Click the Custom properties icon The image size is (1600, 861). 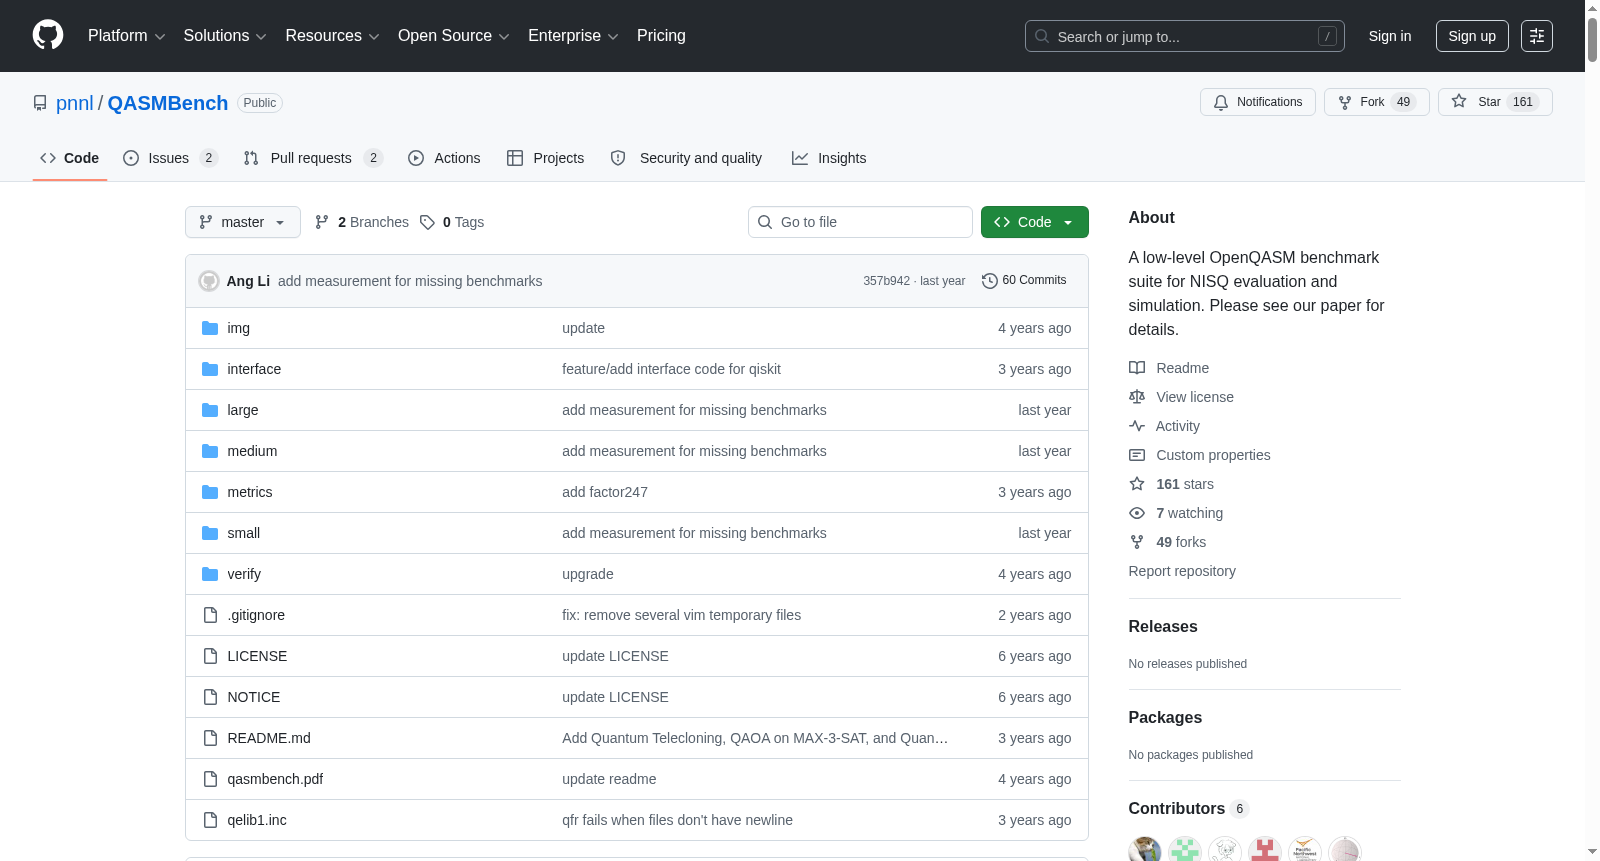click(x=1137, y=455)
